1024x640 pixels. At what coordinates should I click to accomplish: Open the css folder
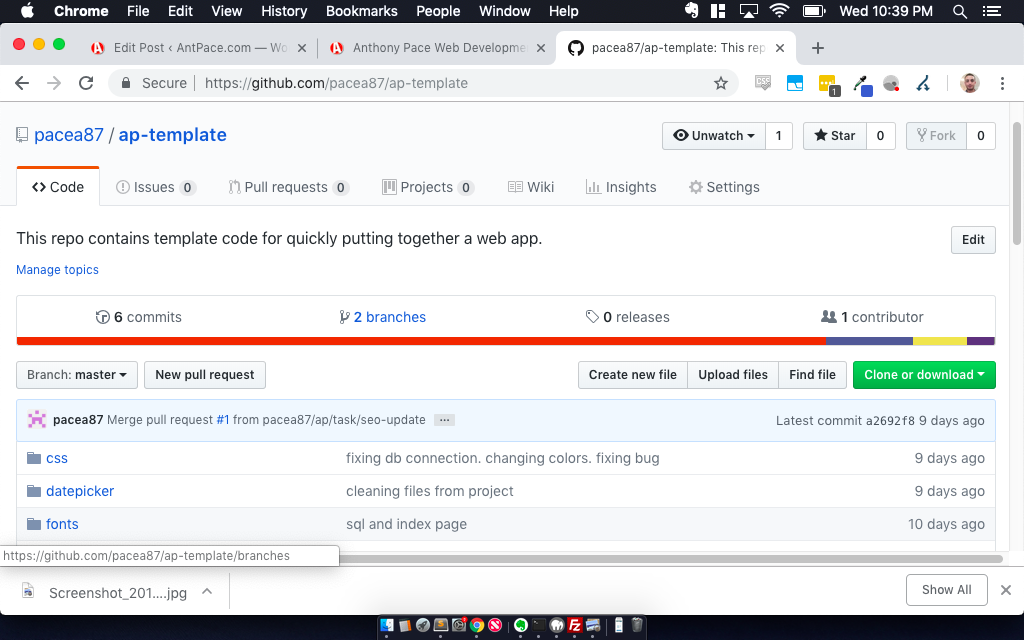coord(57,458)
